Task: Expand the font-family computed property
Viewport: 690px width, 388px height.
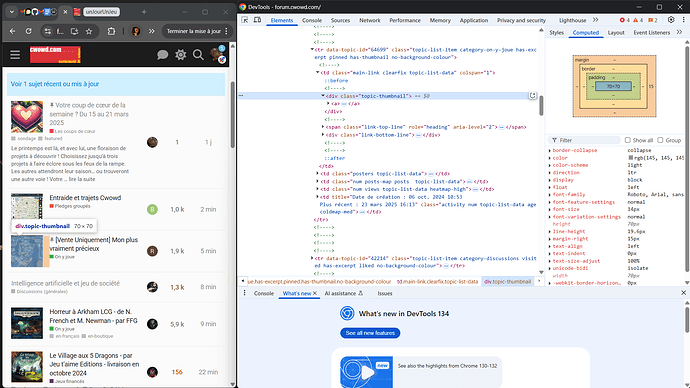Action: click(550, 194)
